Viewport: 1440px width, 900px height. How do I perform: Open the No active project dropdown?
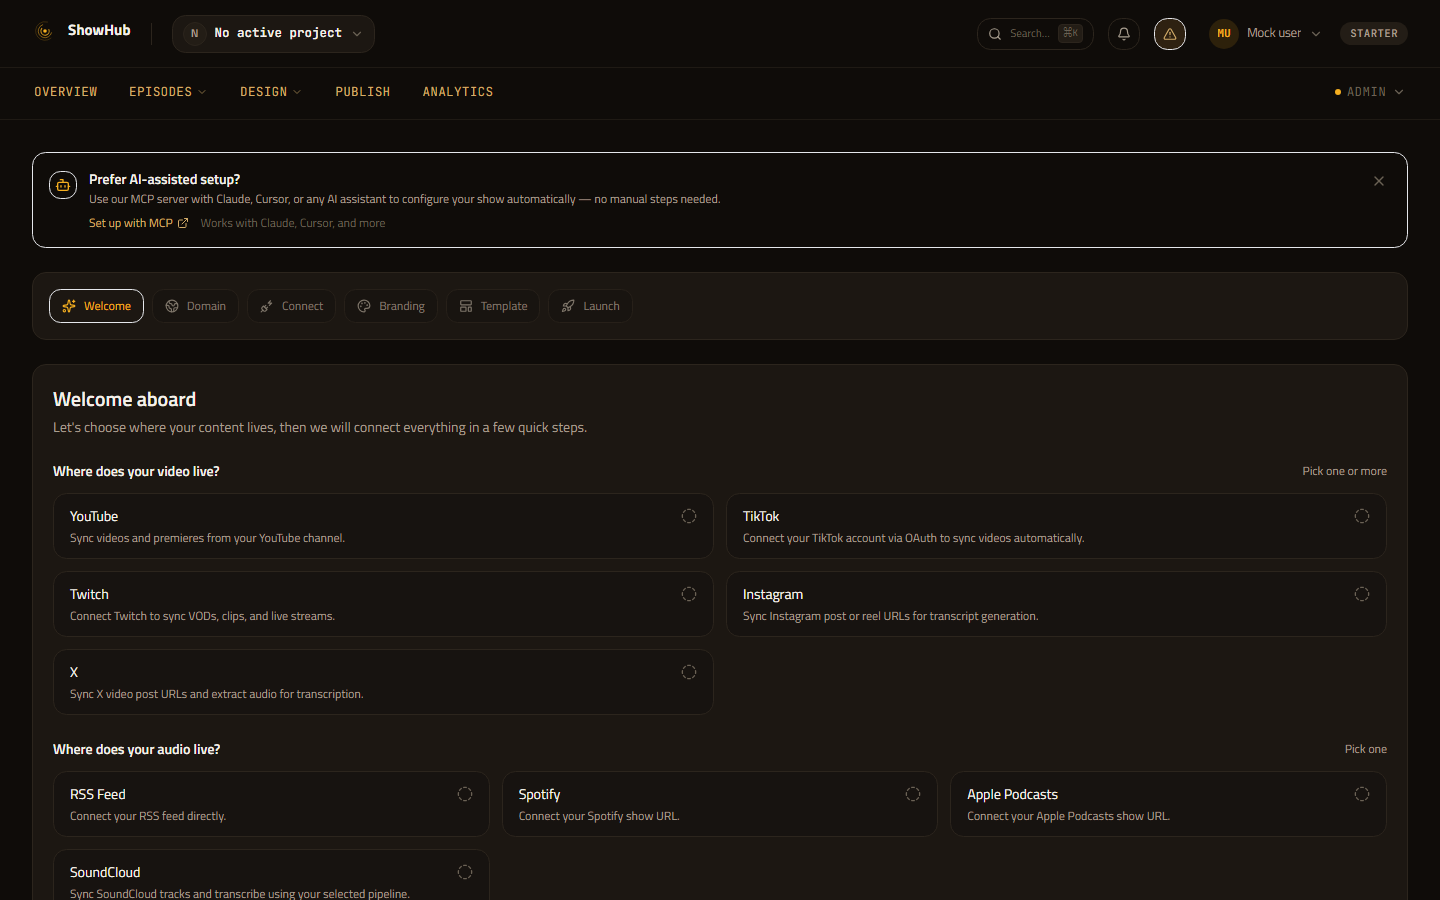[273, 34]
